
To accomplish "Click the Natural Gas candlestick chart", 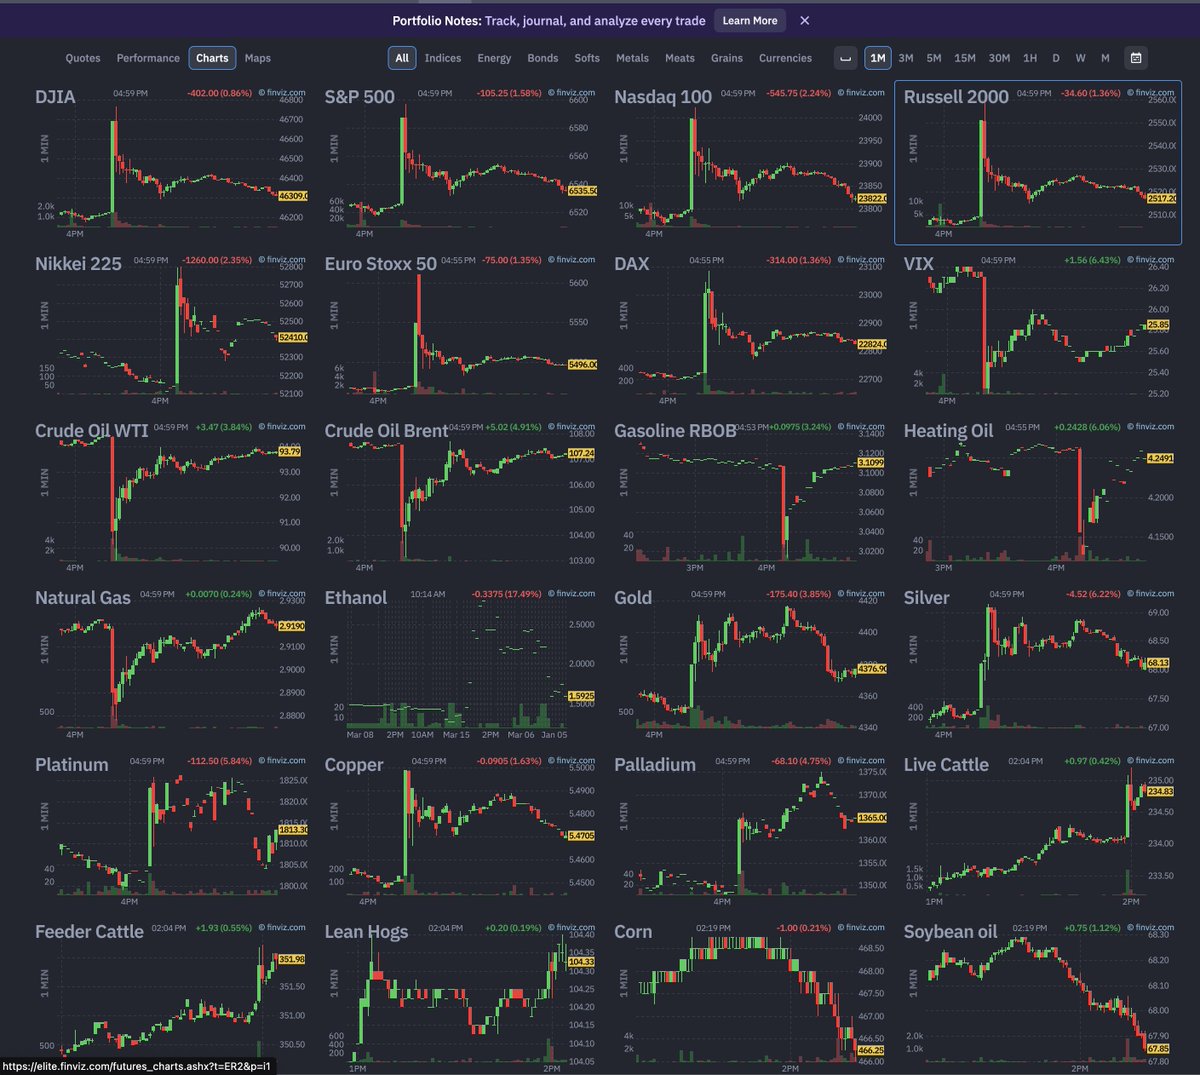I will point(168,665).
